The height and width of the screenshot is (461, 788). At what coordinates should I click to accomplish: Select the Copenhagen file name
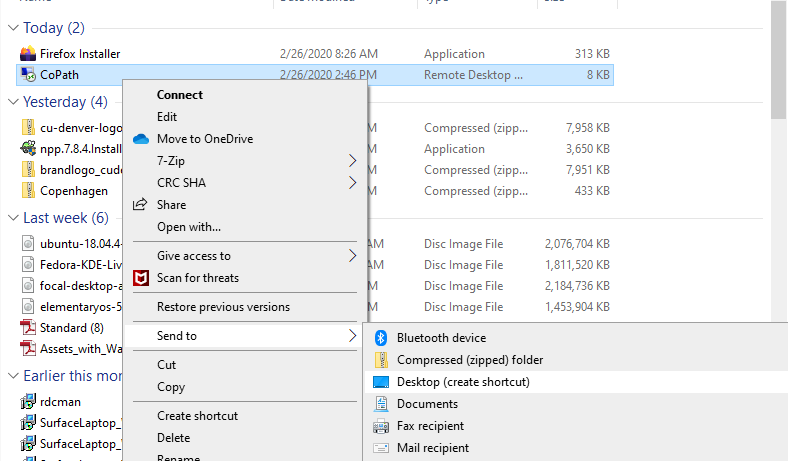click(74, 191)
